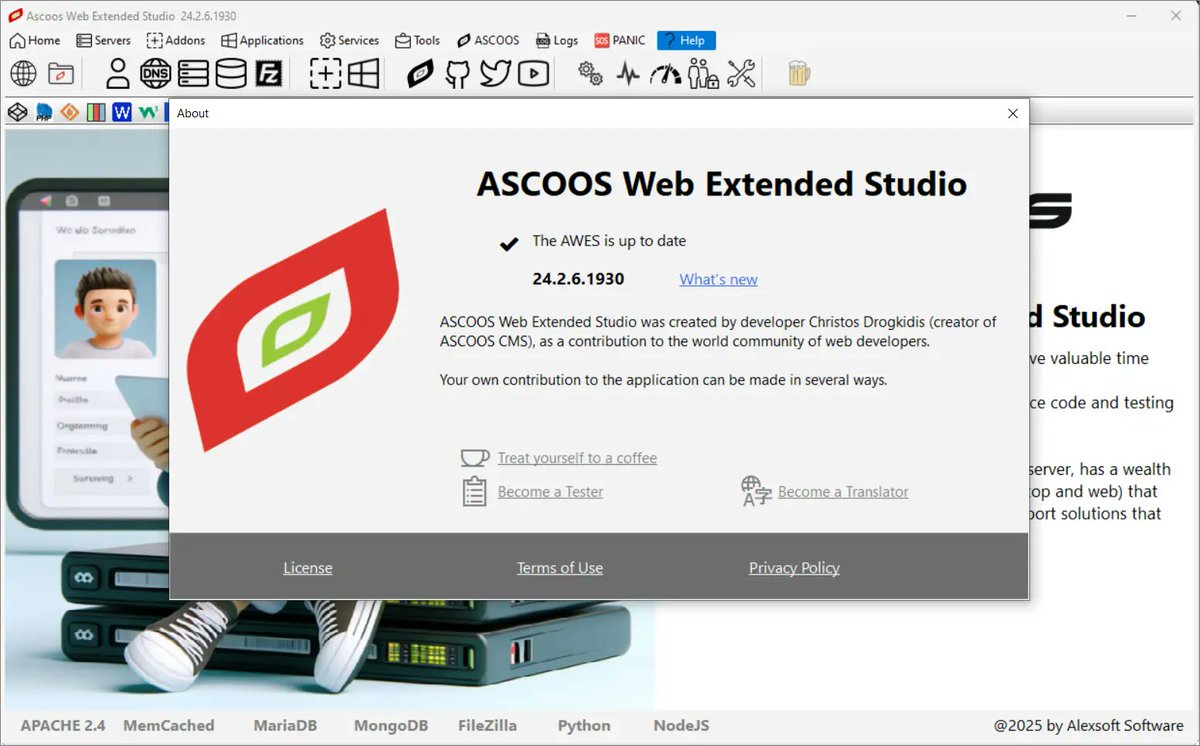Viewport: 1200px width, 746px height.
Task: Click the database stack icon
Action: pyautogui.click(x=229, y=73)
